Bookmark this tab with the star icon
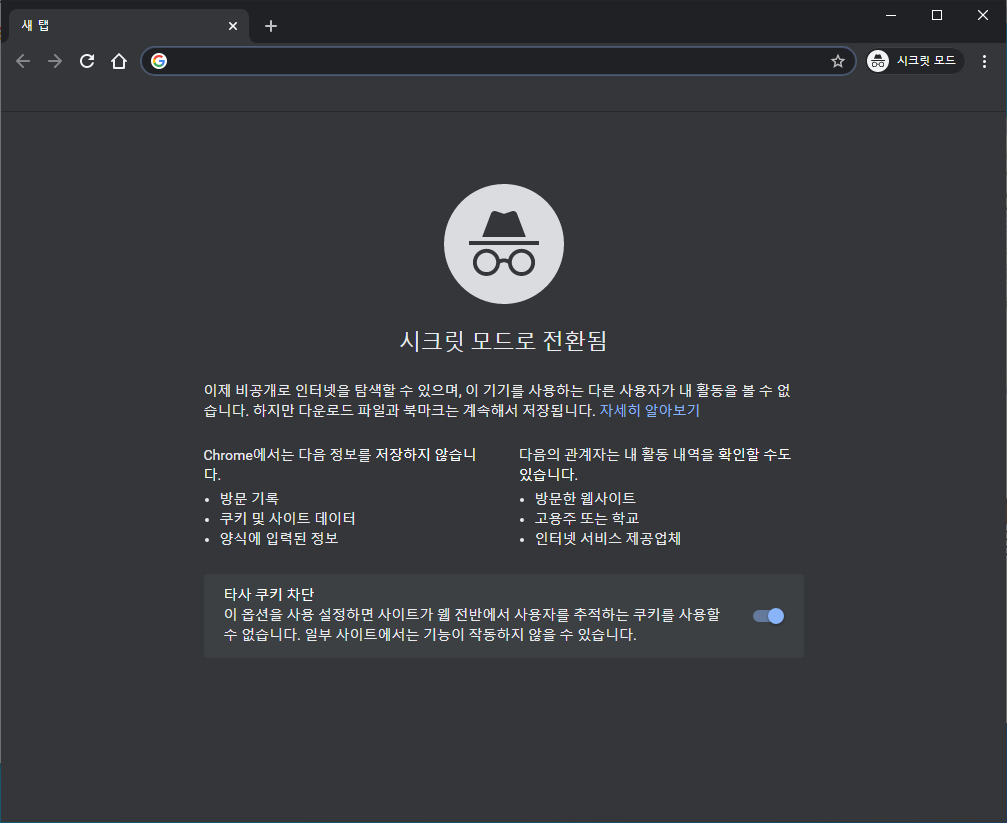 (837, 61)
